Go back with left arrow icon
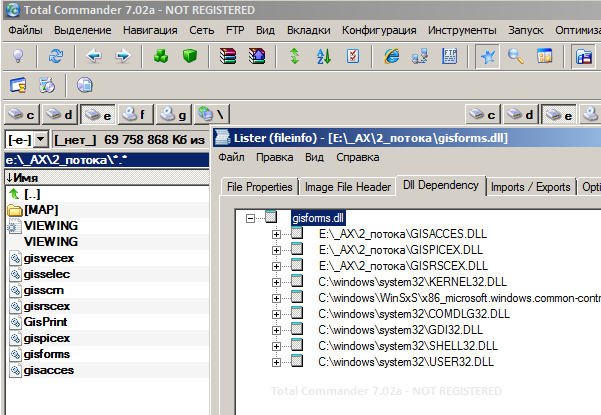The width and height of the screenshot is (601, 415). pos(94,56)
